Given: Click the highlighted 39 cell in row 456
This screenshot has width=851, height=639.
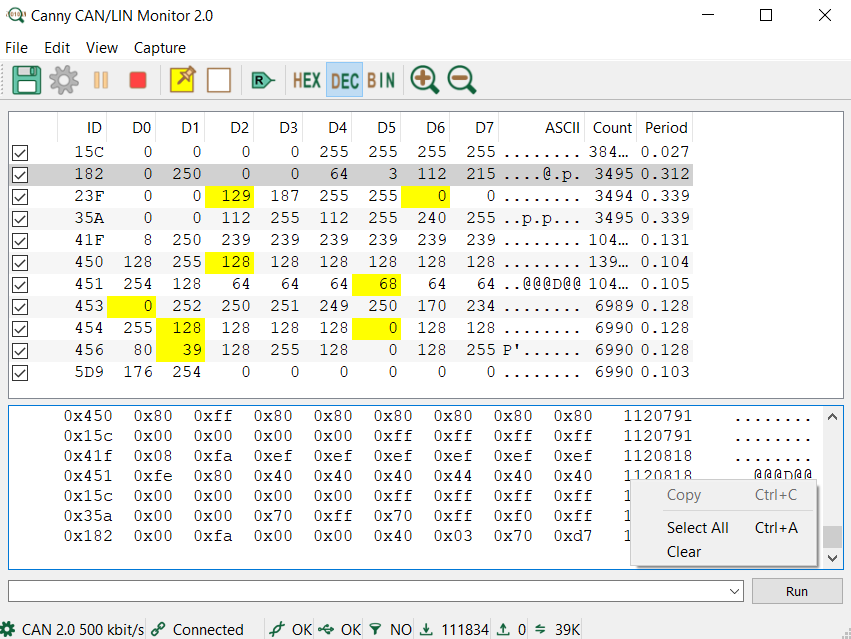Looking at the screenshot, I should [180, 350].
